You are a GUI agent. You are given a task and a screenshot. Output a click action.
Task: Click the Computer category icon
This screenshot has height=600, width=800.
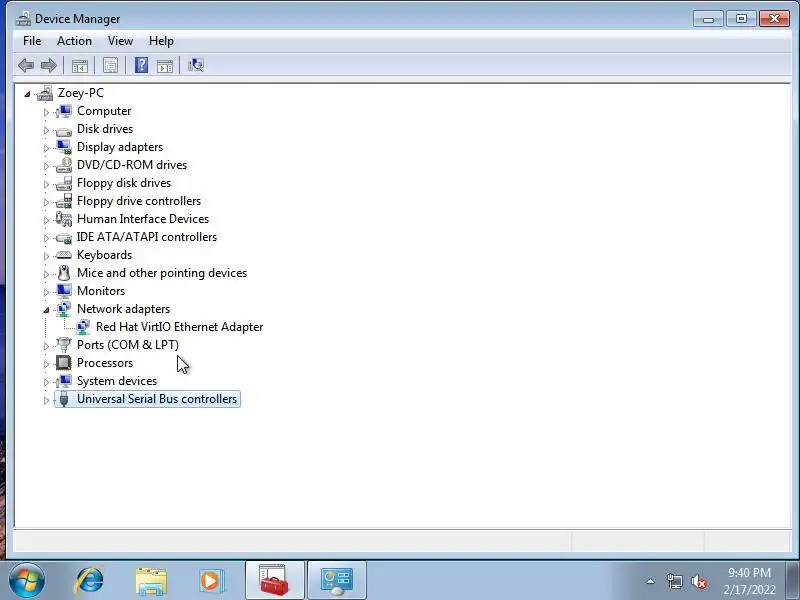click(64, 111)
